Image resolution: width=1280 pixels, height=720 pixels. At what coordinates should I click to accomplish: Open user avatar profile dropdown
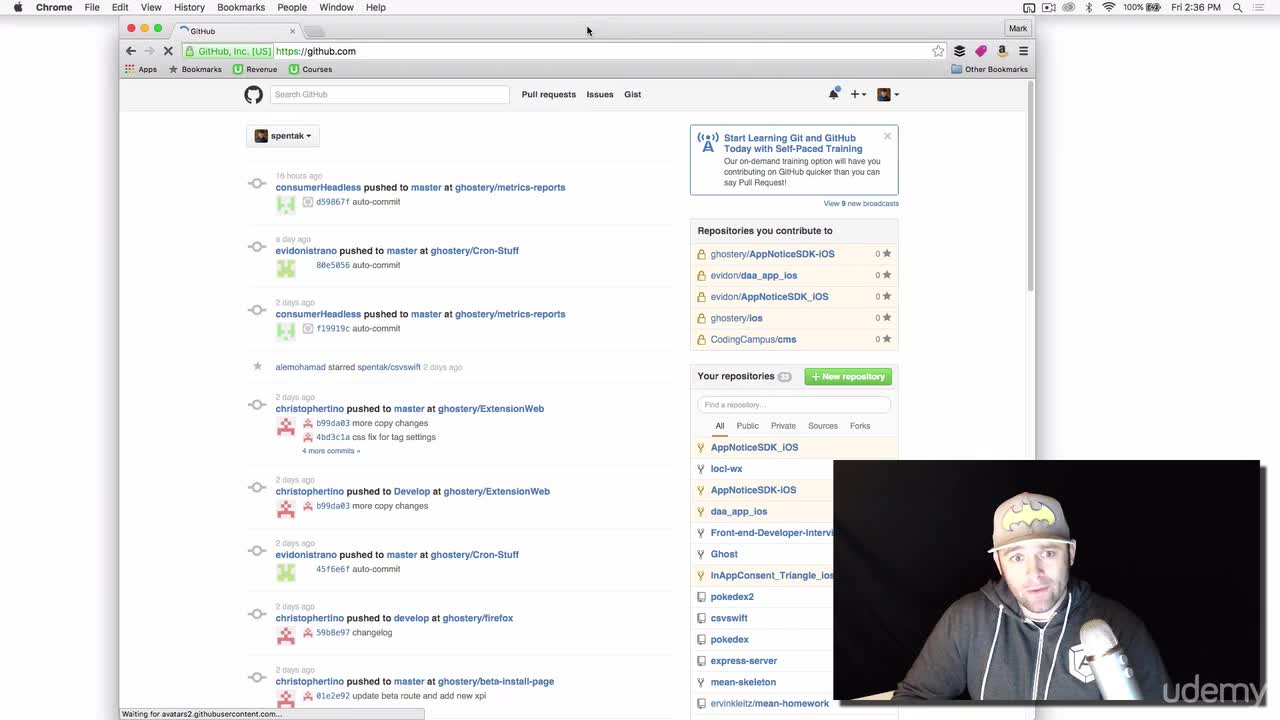coord(888,94)
